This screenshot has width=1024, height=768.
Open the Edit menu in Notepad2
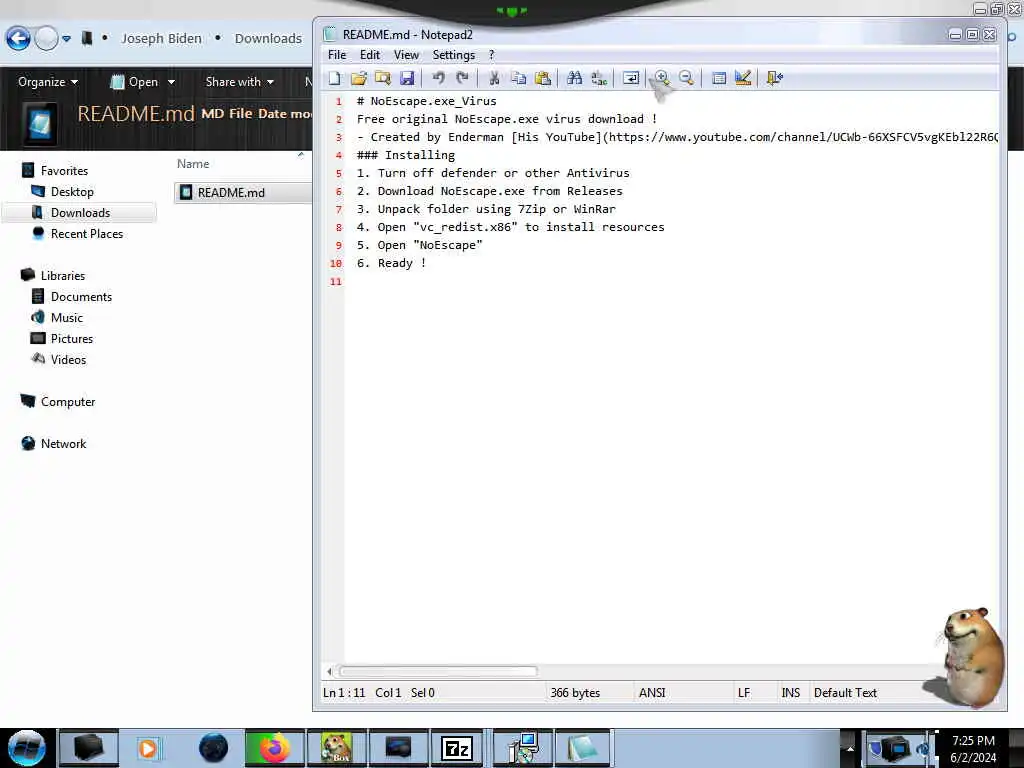pos(370,55)
